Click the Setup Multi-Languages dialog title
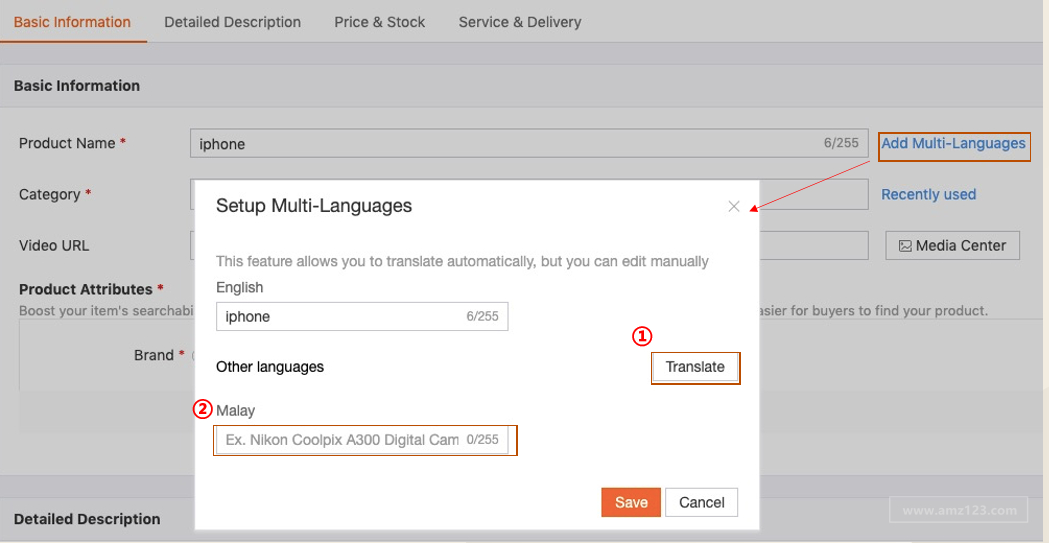 (314, 206)
